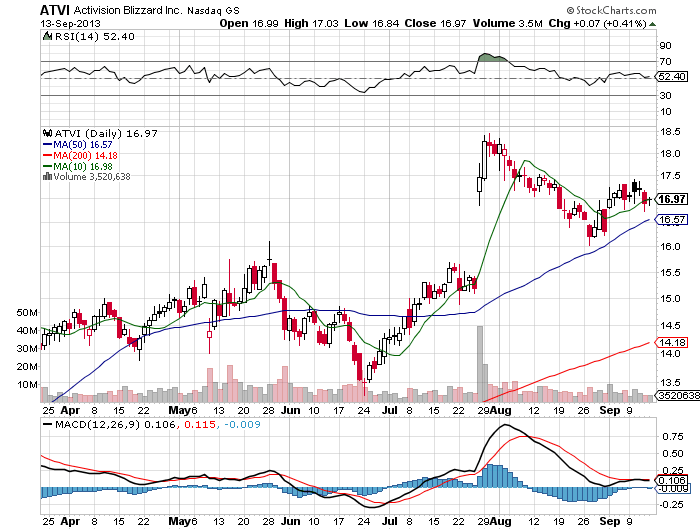Click the 13-Sep-2013 date label
The width and height of the screenshot is (700, 530).
71,23
